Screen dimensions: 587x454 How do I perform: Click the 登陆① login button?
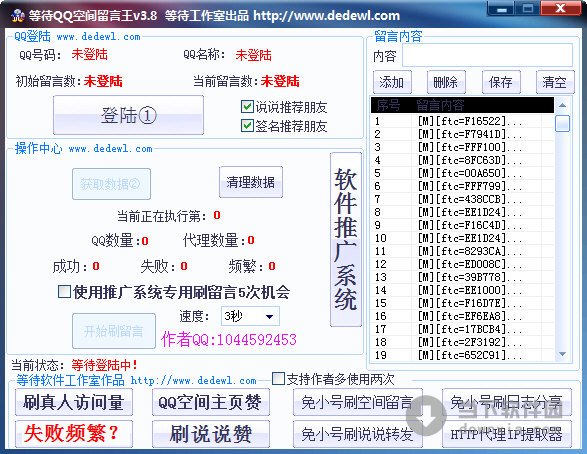pyautogui.click(x=128, y=115)
